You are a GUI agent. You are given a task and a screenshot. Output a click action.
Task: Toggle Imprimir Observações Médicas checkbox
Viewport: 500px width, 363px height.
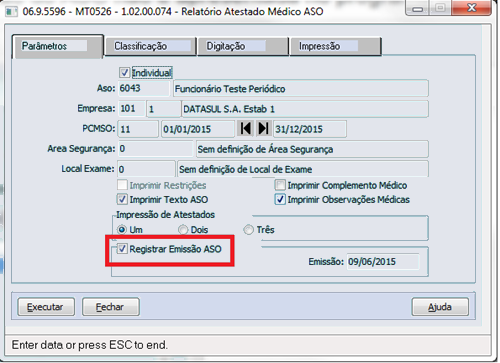pyautogui.click(x=280, y=199)
